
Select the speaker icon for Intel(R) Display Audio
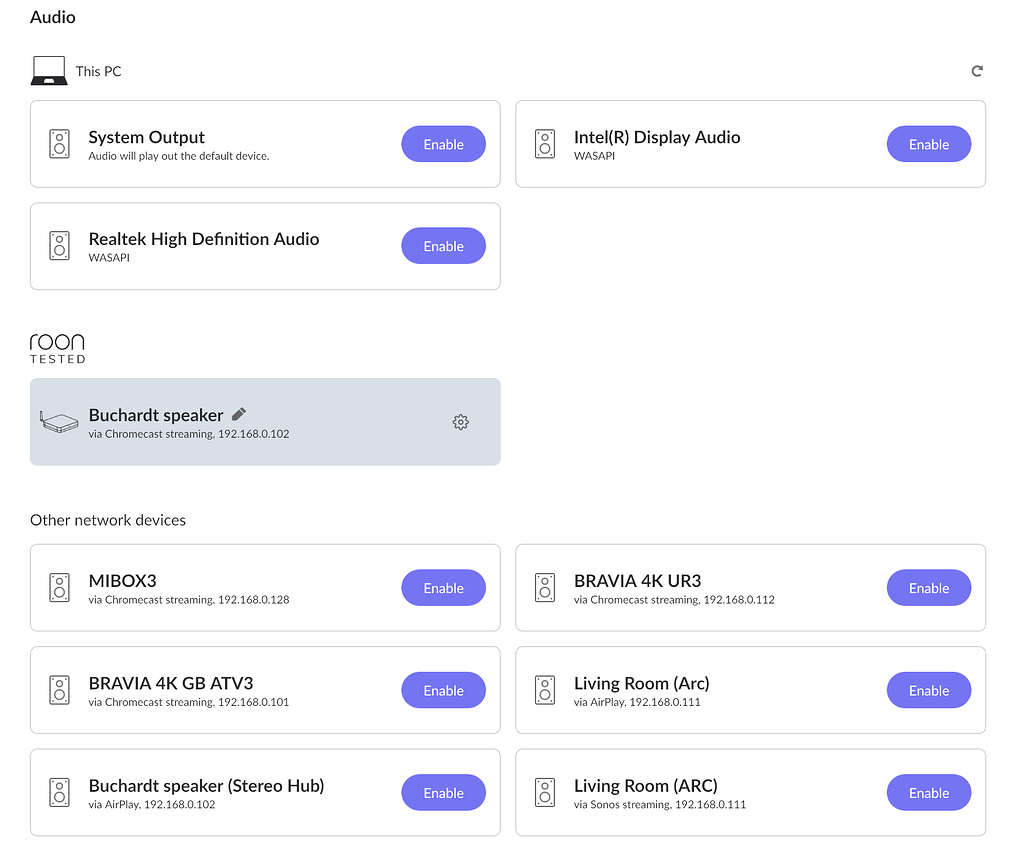click(x=545, y=143)
